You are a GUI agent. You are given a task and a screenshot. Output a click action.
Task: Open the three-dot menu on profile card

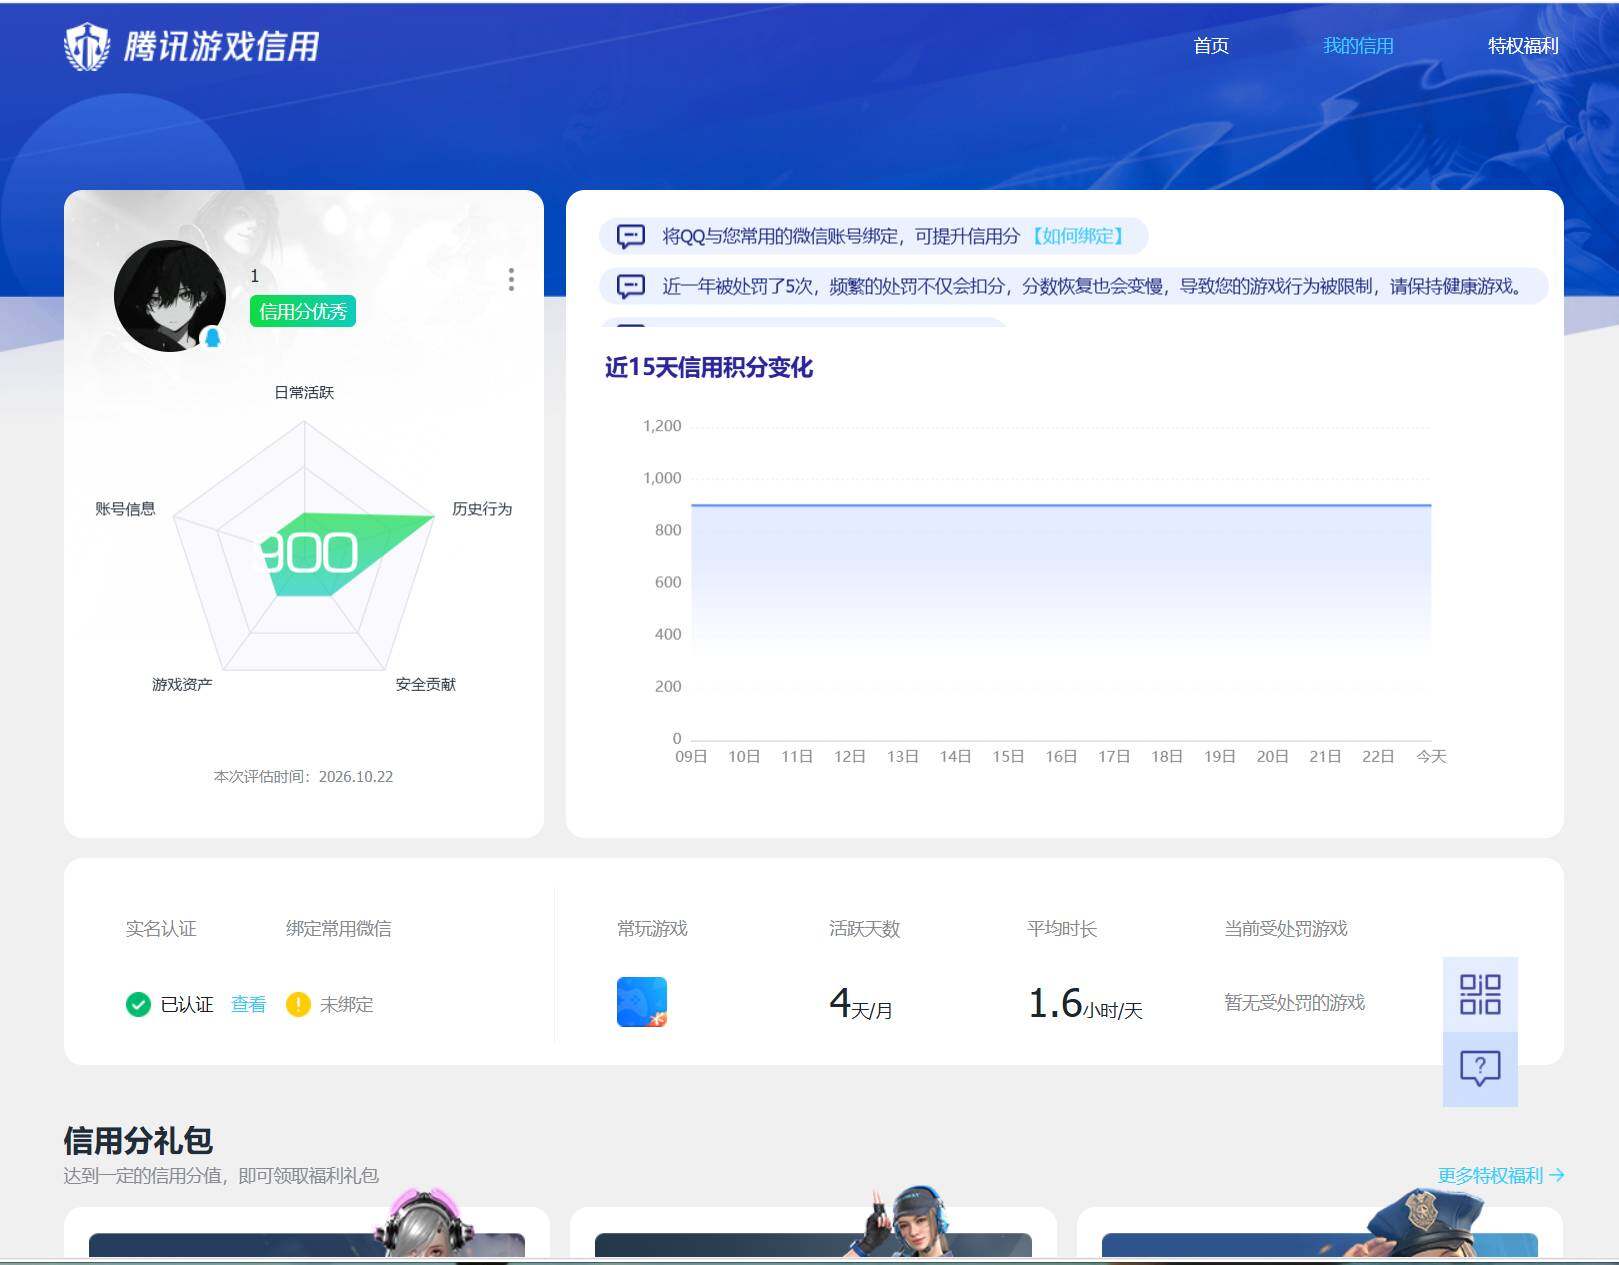click(x=511, y=279)
